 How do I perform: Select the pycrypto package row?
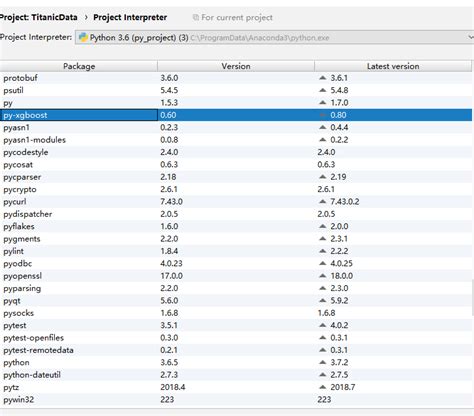click(236, 189)
